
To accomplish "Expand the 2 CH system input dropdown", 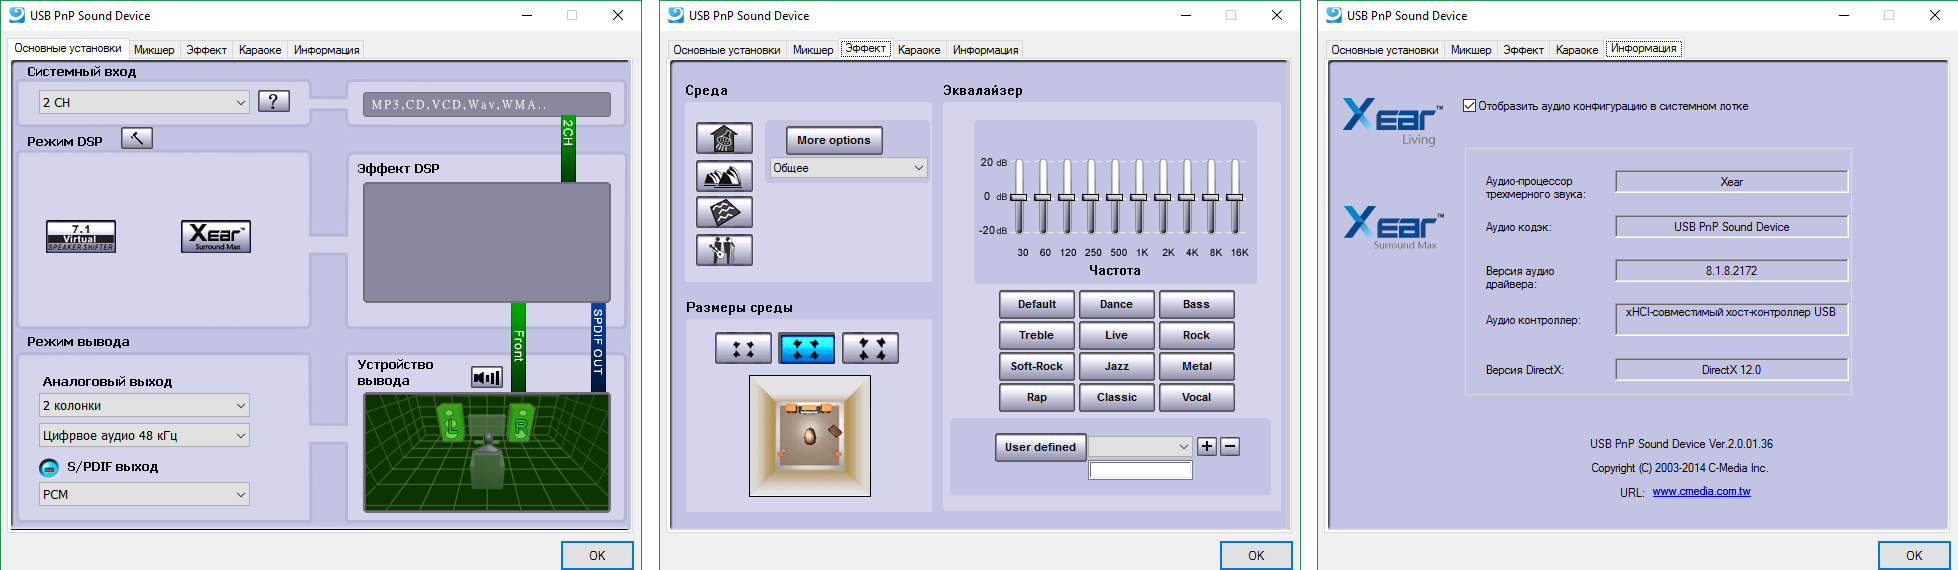I will coord(144,102).
